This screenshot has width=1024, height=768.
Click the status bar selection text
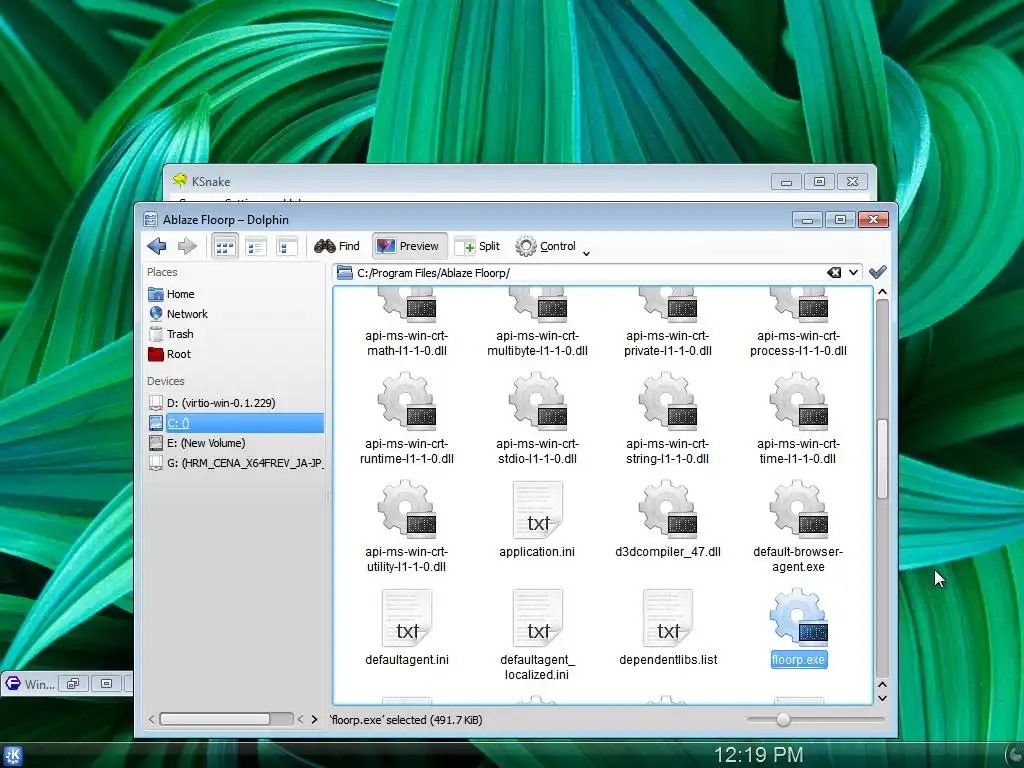tap(406, 720)
